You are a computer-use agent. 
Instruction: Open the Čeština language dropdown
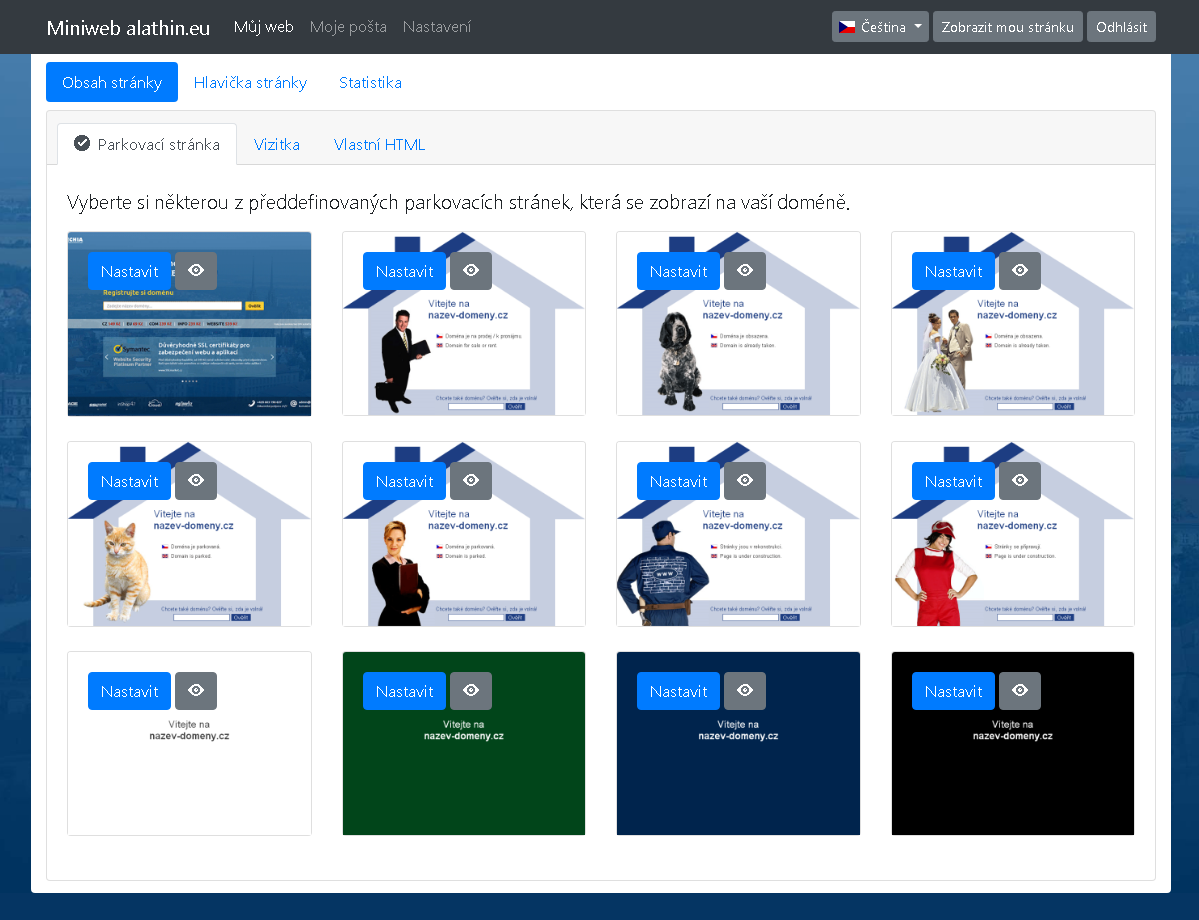pos(879,27)
